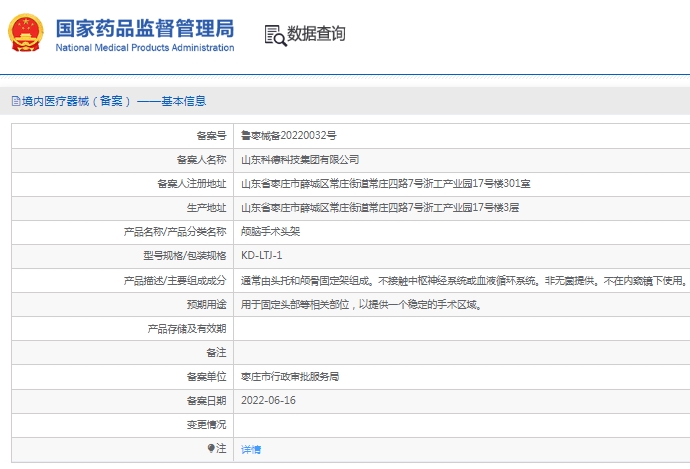Click the 生产地址 label cell
The width and height of the screenshot is (690, 469).
[206, 208]
